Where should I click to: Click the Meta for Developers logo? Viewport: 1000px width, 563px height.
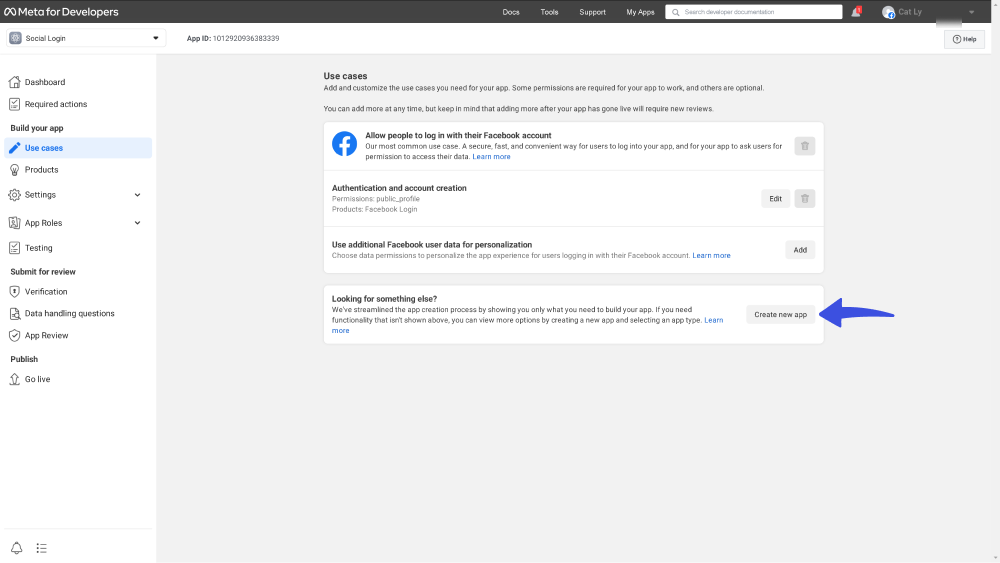(x=61, y=11)
